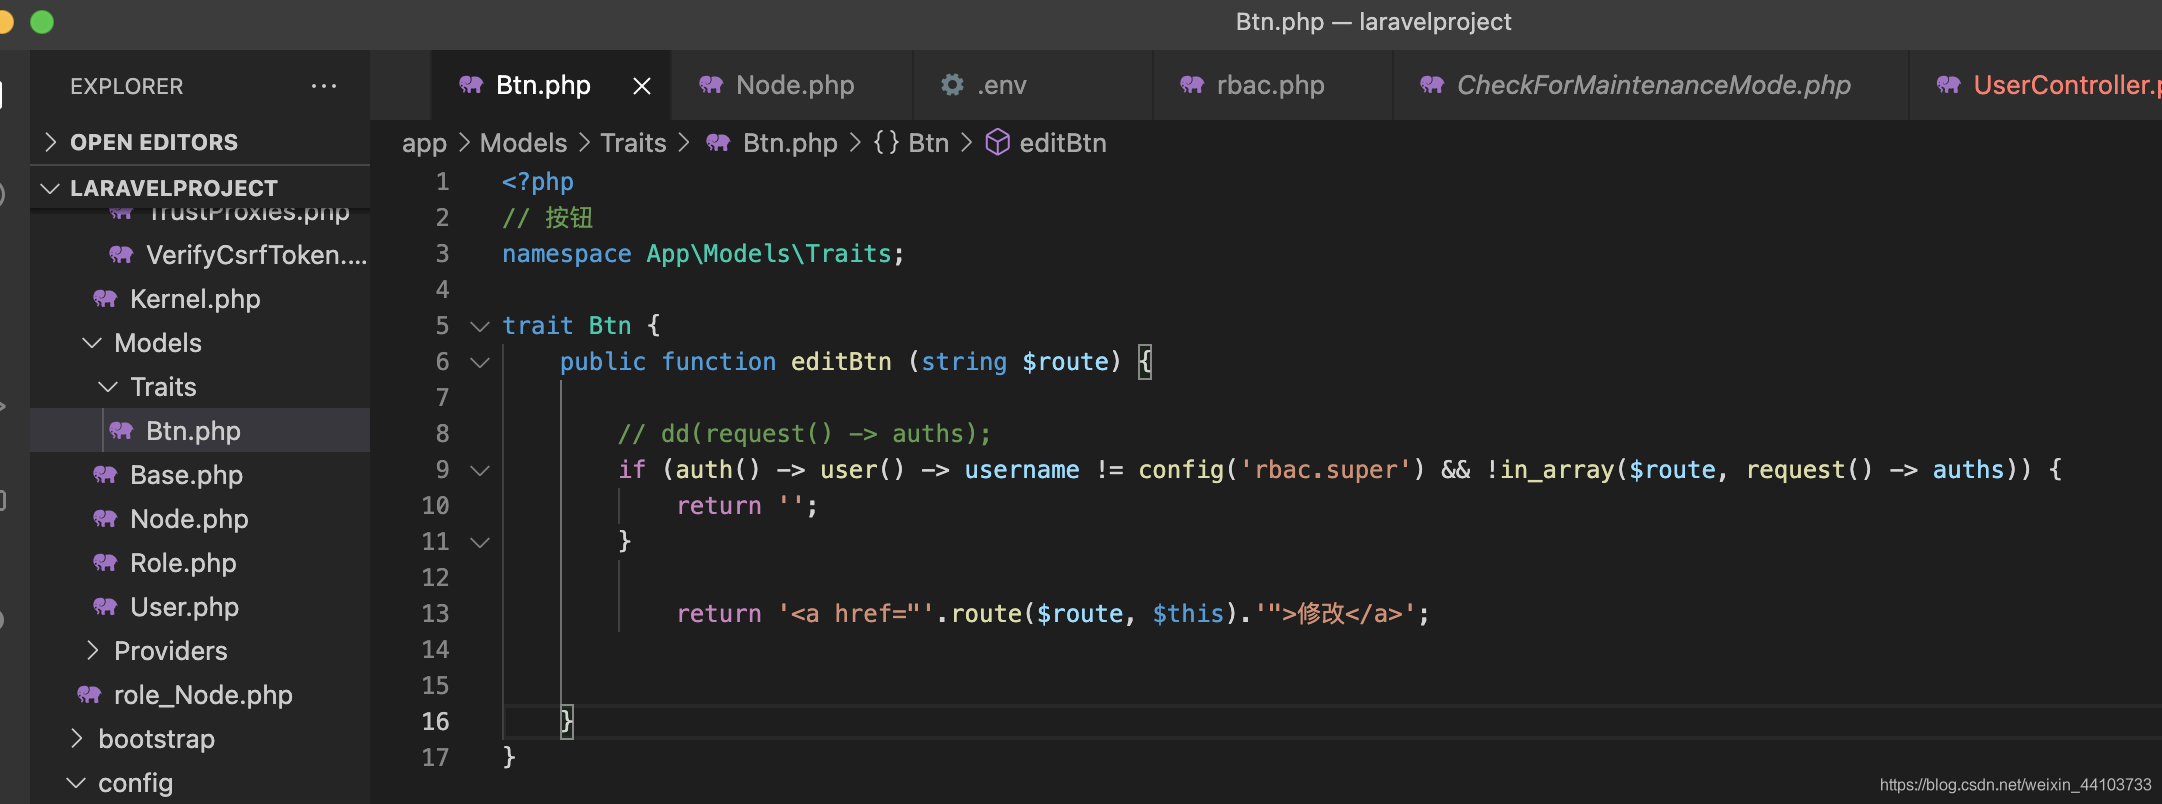Click the app breadcrumb segment

(x=424, y=144)
